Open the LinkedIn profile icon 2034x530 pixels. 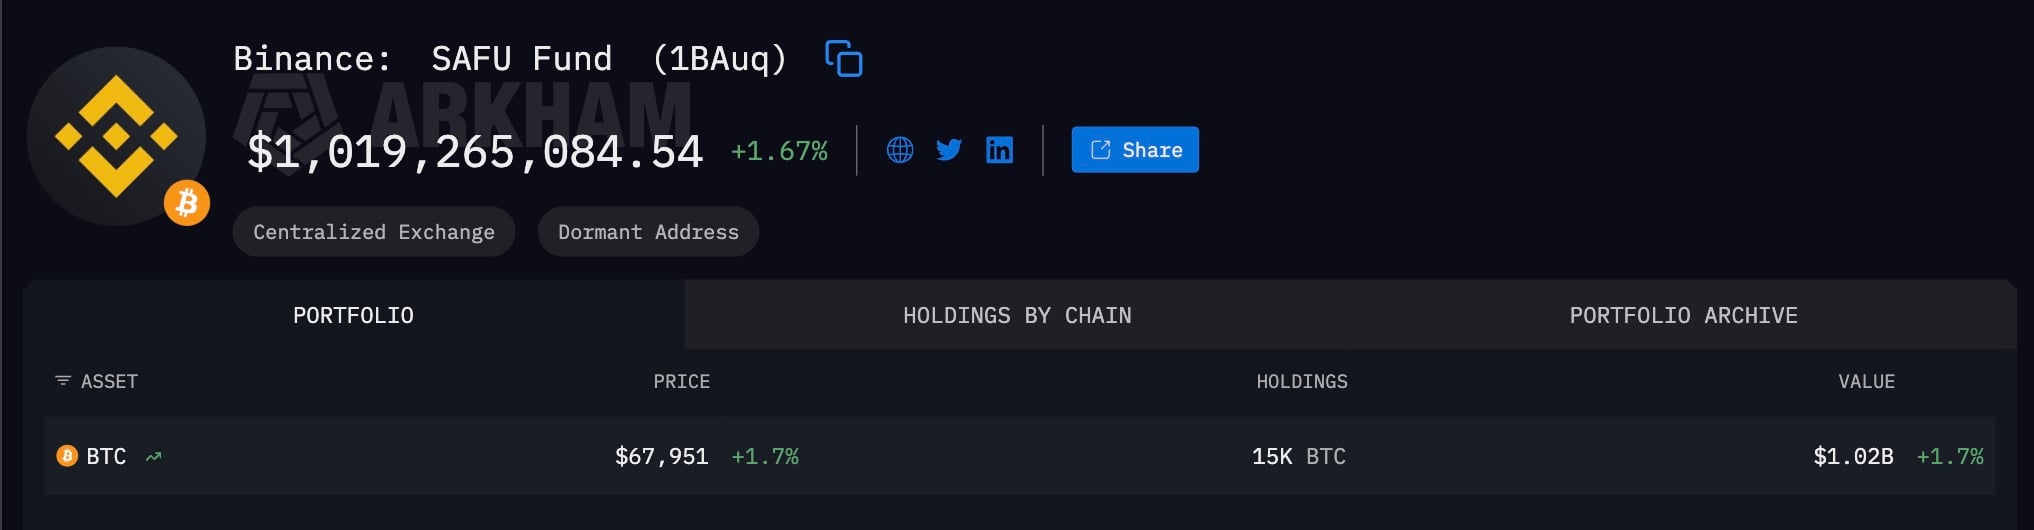pyautogui.click(x=999, y=150)
